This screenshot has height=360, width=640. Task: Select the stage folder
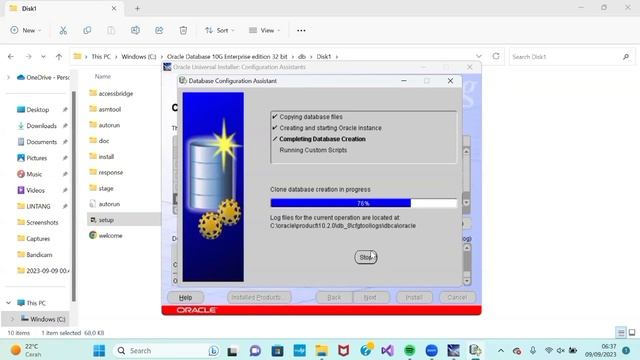pos(101,188)
